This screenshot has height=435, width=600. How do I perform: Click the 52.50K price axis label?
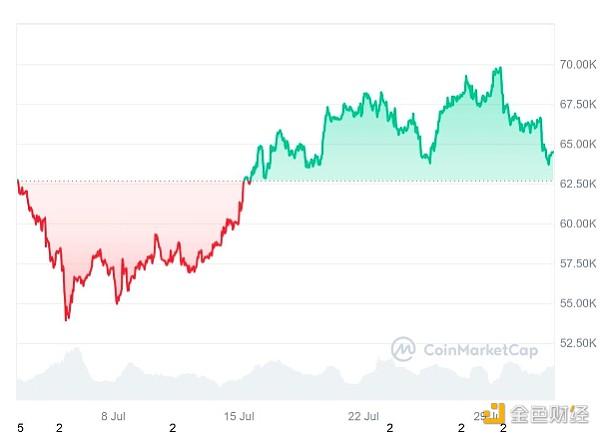579,343
